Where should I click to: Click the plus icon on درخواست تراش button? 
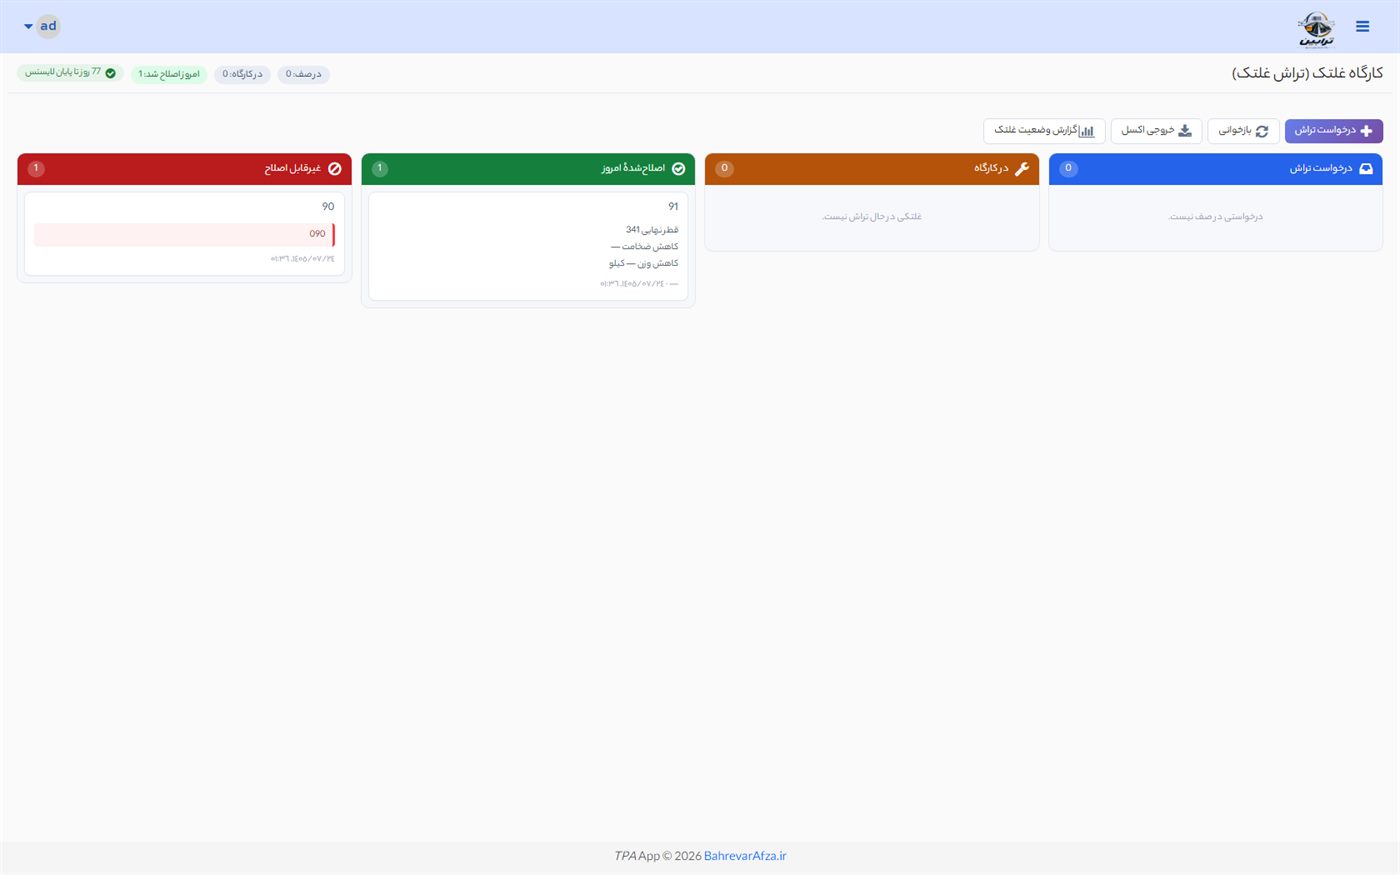pyautogui.click(x=1367, y=131)
